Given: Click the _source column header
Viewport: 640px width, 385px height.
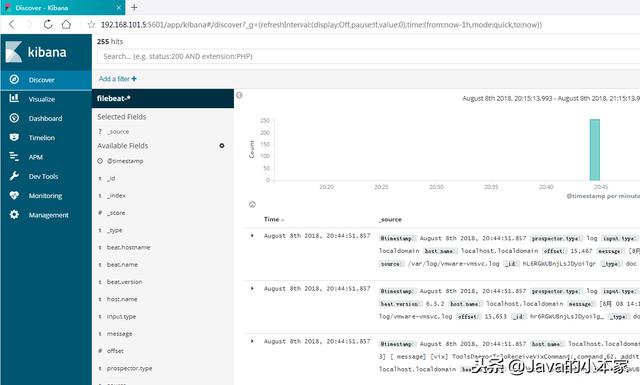Looking at the screenshot, I should click(390, 219).
